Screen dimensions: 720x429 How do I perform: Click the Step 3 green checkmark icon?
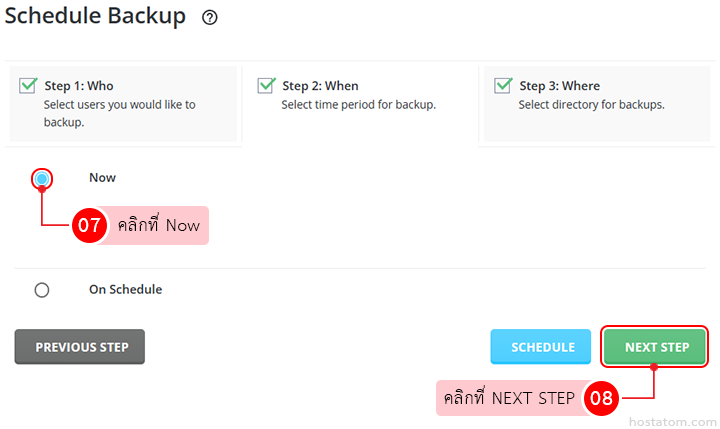coord(503,86)
